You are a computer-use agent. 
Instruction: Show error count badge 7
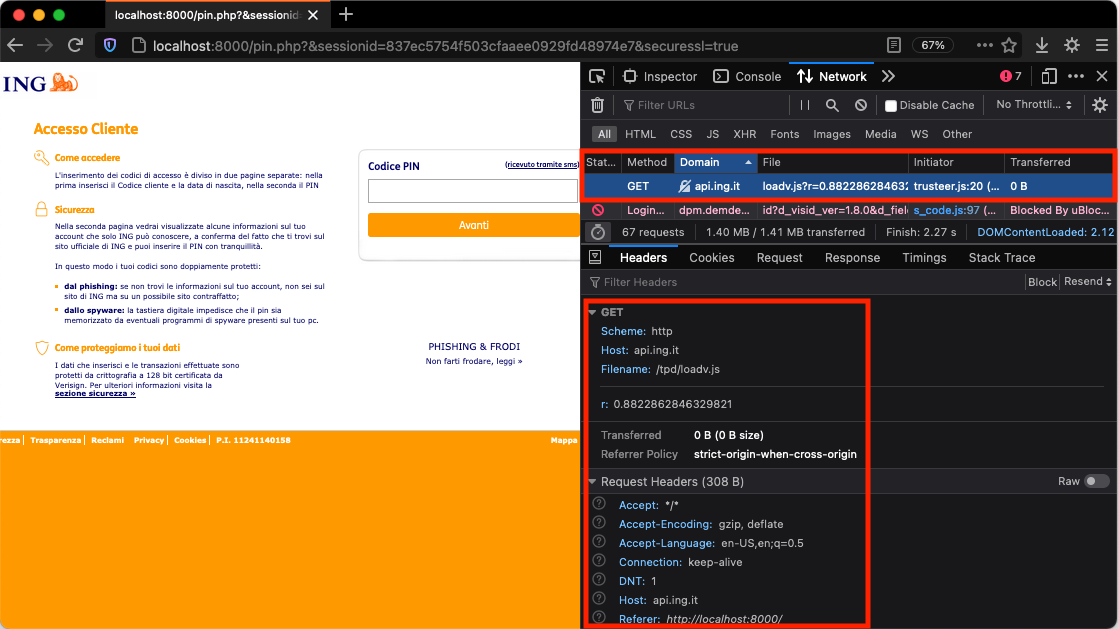pos(1011,76)
